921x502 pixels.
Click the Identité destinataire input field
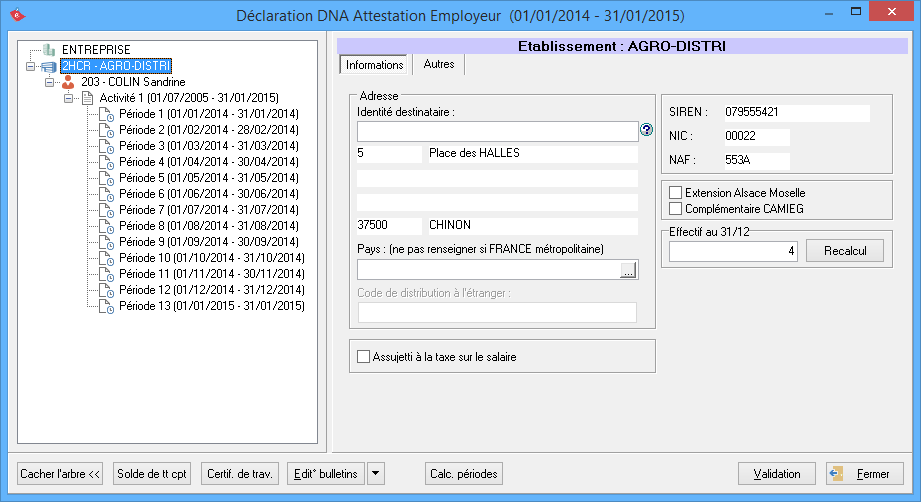click(497, 131)
